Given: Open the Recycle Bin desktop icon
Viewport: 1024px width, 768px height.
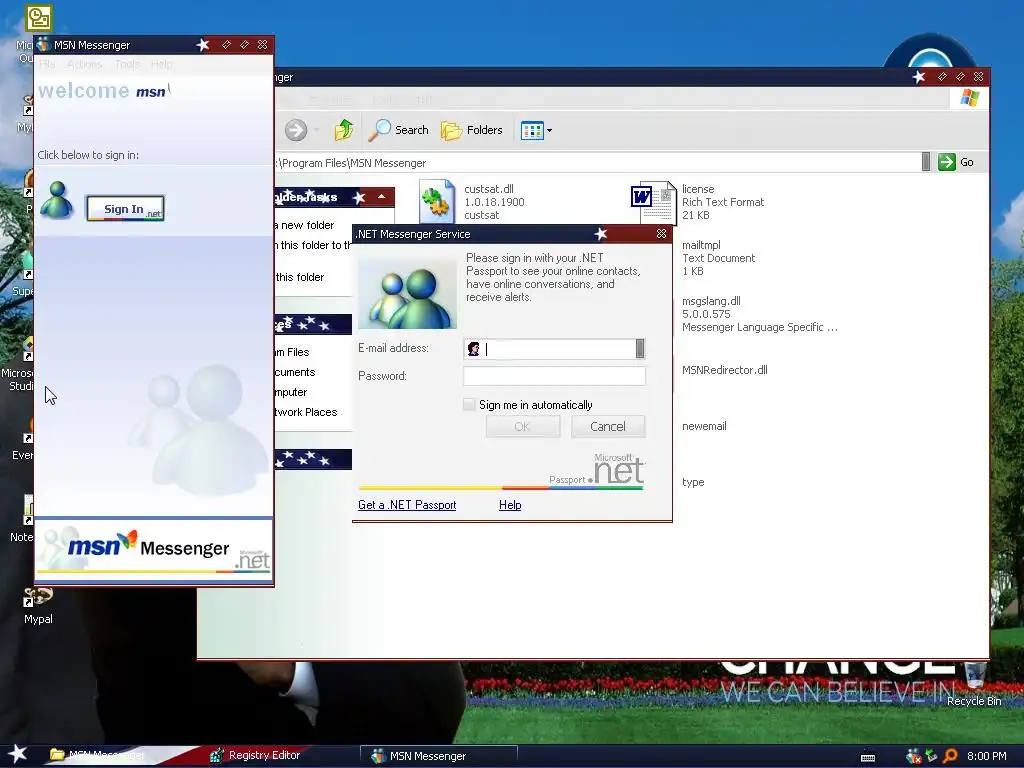Looking at the screenshot, I should click(974, 684).
